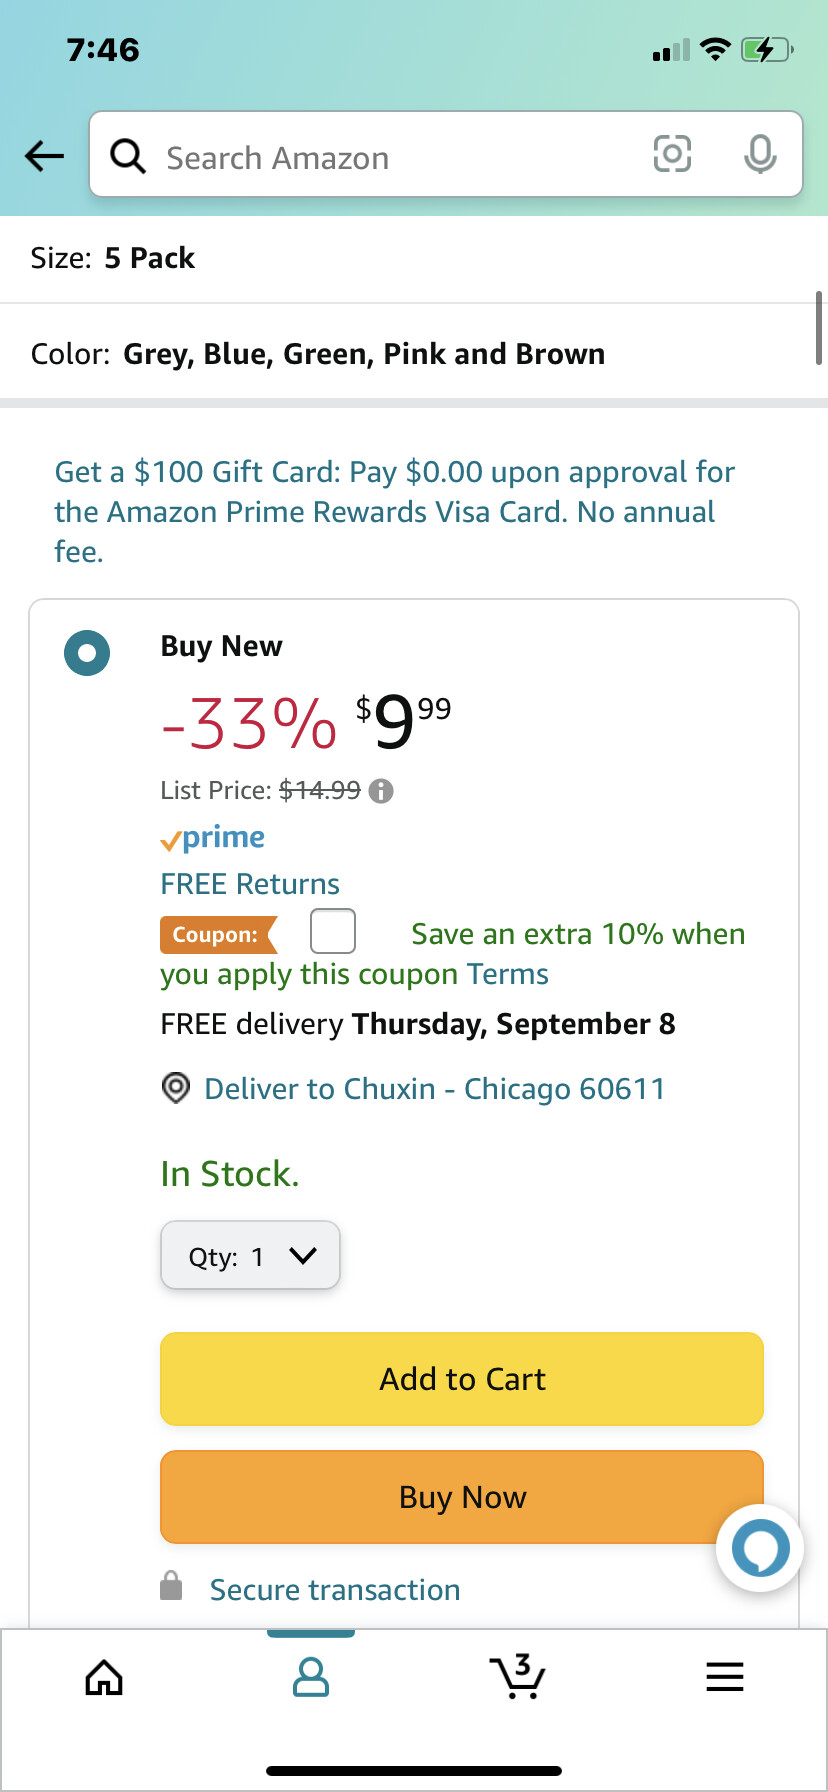Open the hamburger menu icon

(724, 1677)
